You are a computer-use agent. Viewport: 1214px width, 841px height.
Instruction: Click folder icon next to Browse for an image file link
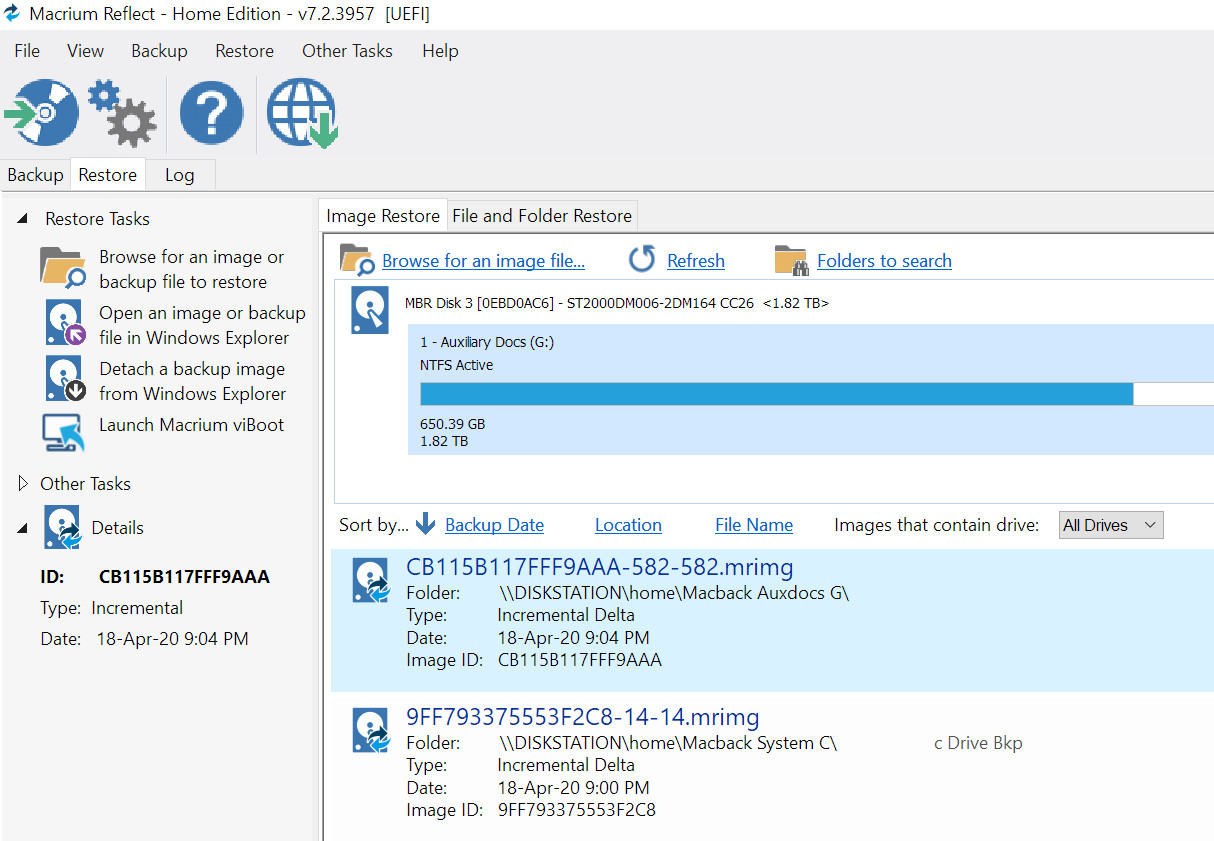(357, 259)
